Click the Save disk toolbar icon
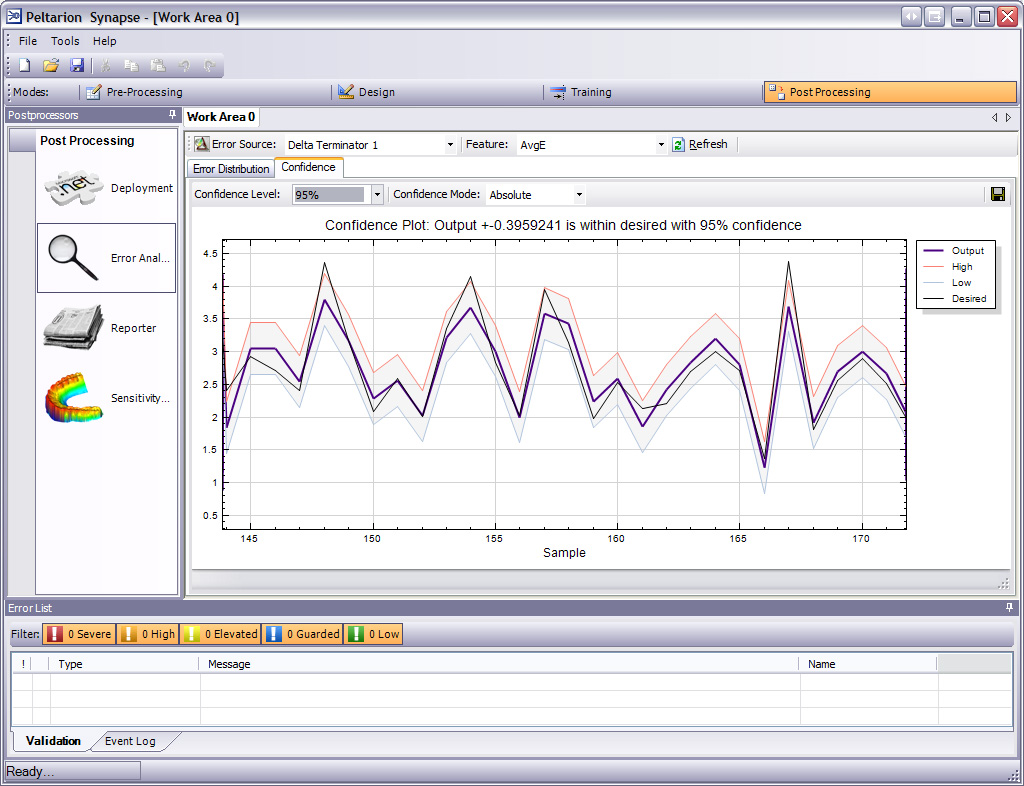The height and width of the screenshot is (786, 1024). (77, 65)
